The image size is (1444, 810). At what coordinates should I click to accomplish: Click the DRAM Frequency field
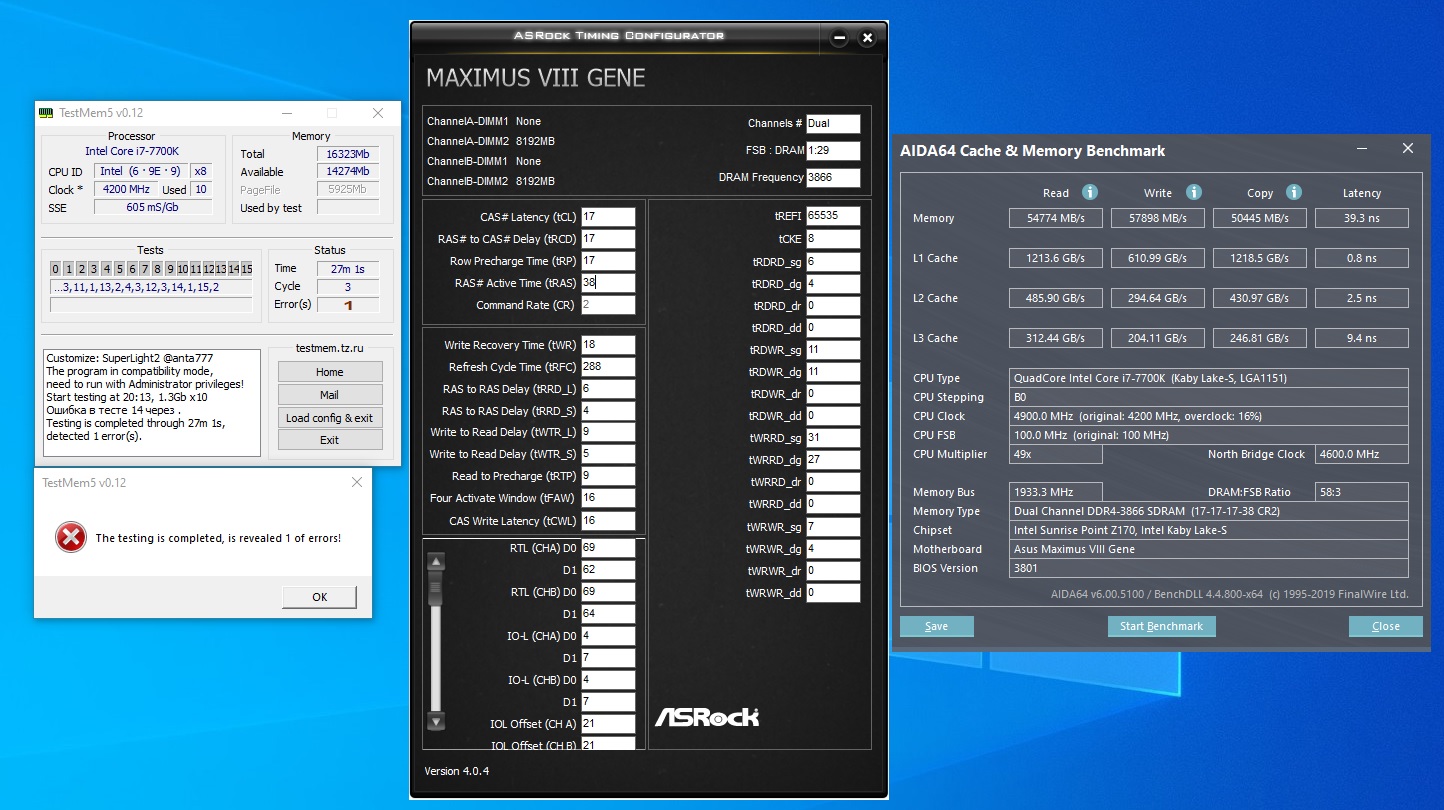[x=833, y=178]
